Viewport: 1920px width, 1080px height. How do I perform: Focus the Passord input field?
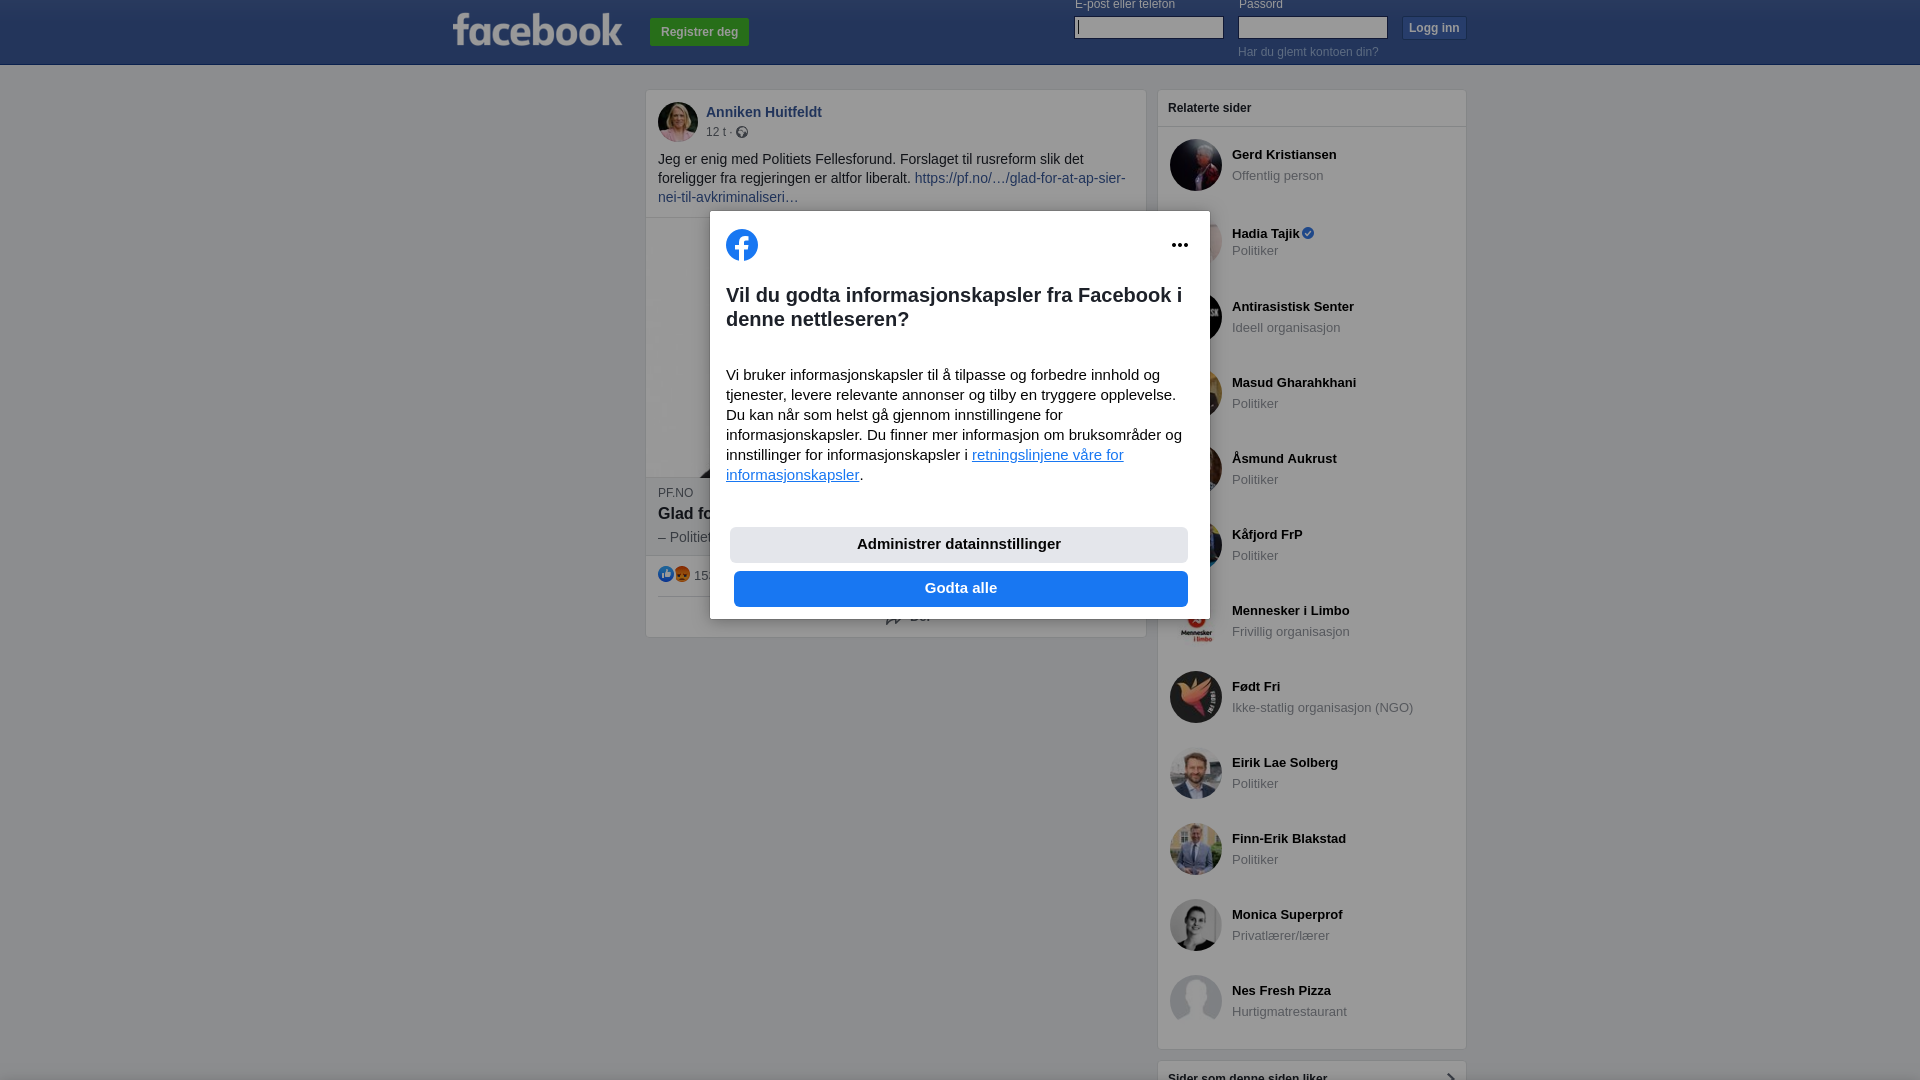(1313, 28)
